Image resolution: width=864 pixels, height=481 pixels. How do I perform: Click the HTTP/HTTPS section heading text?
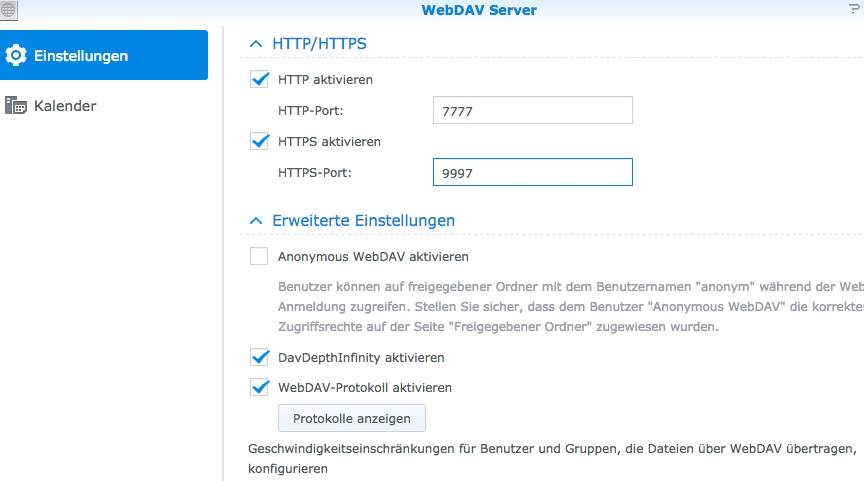319,44
